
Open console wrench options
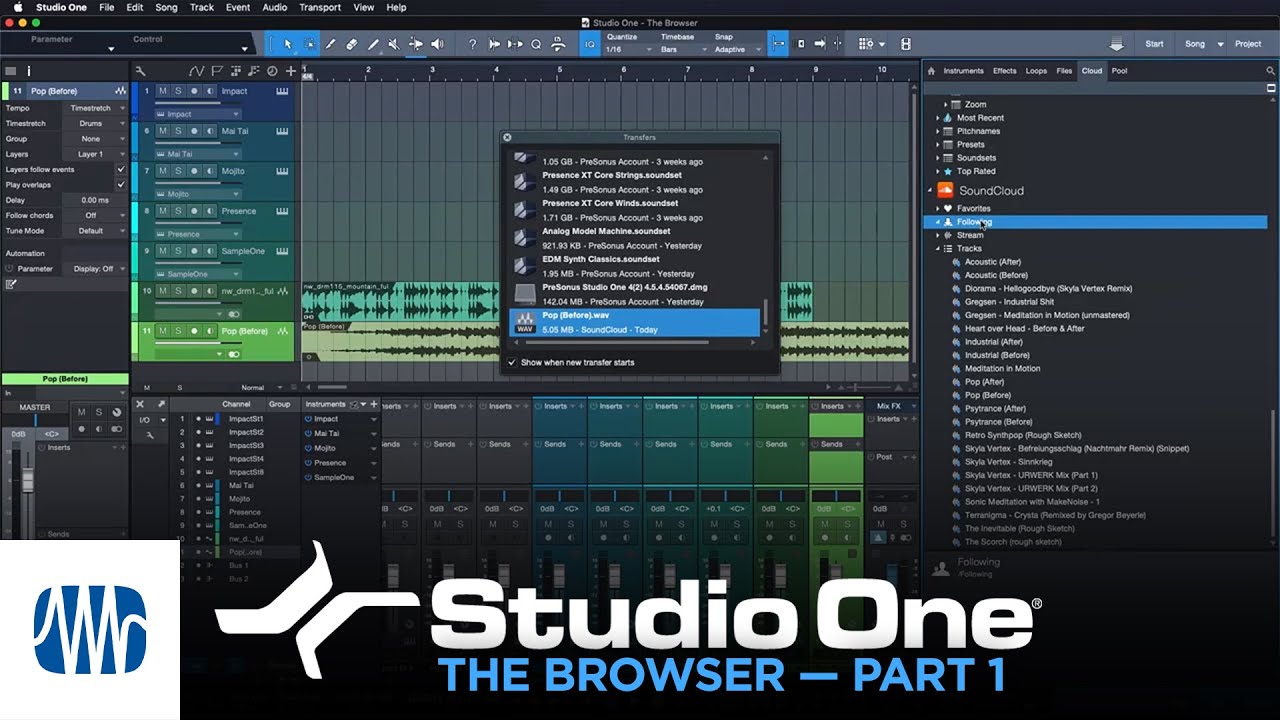tap(149, 435)
